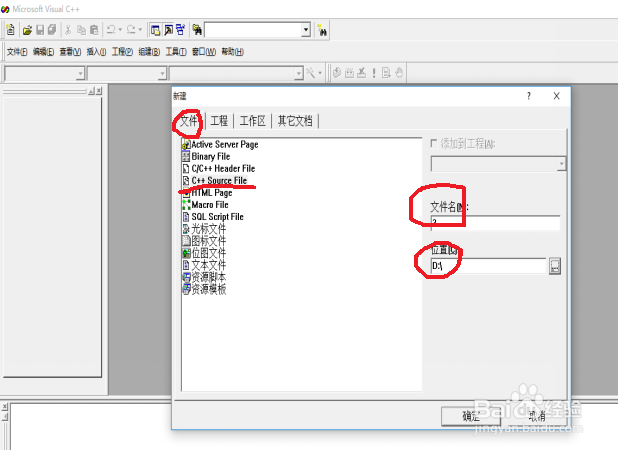The height and width of the screenshot is (450, 618).
Task: Click the New Text File toolbar icon
Action: click(10, 30)
